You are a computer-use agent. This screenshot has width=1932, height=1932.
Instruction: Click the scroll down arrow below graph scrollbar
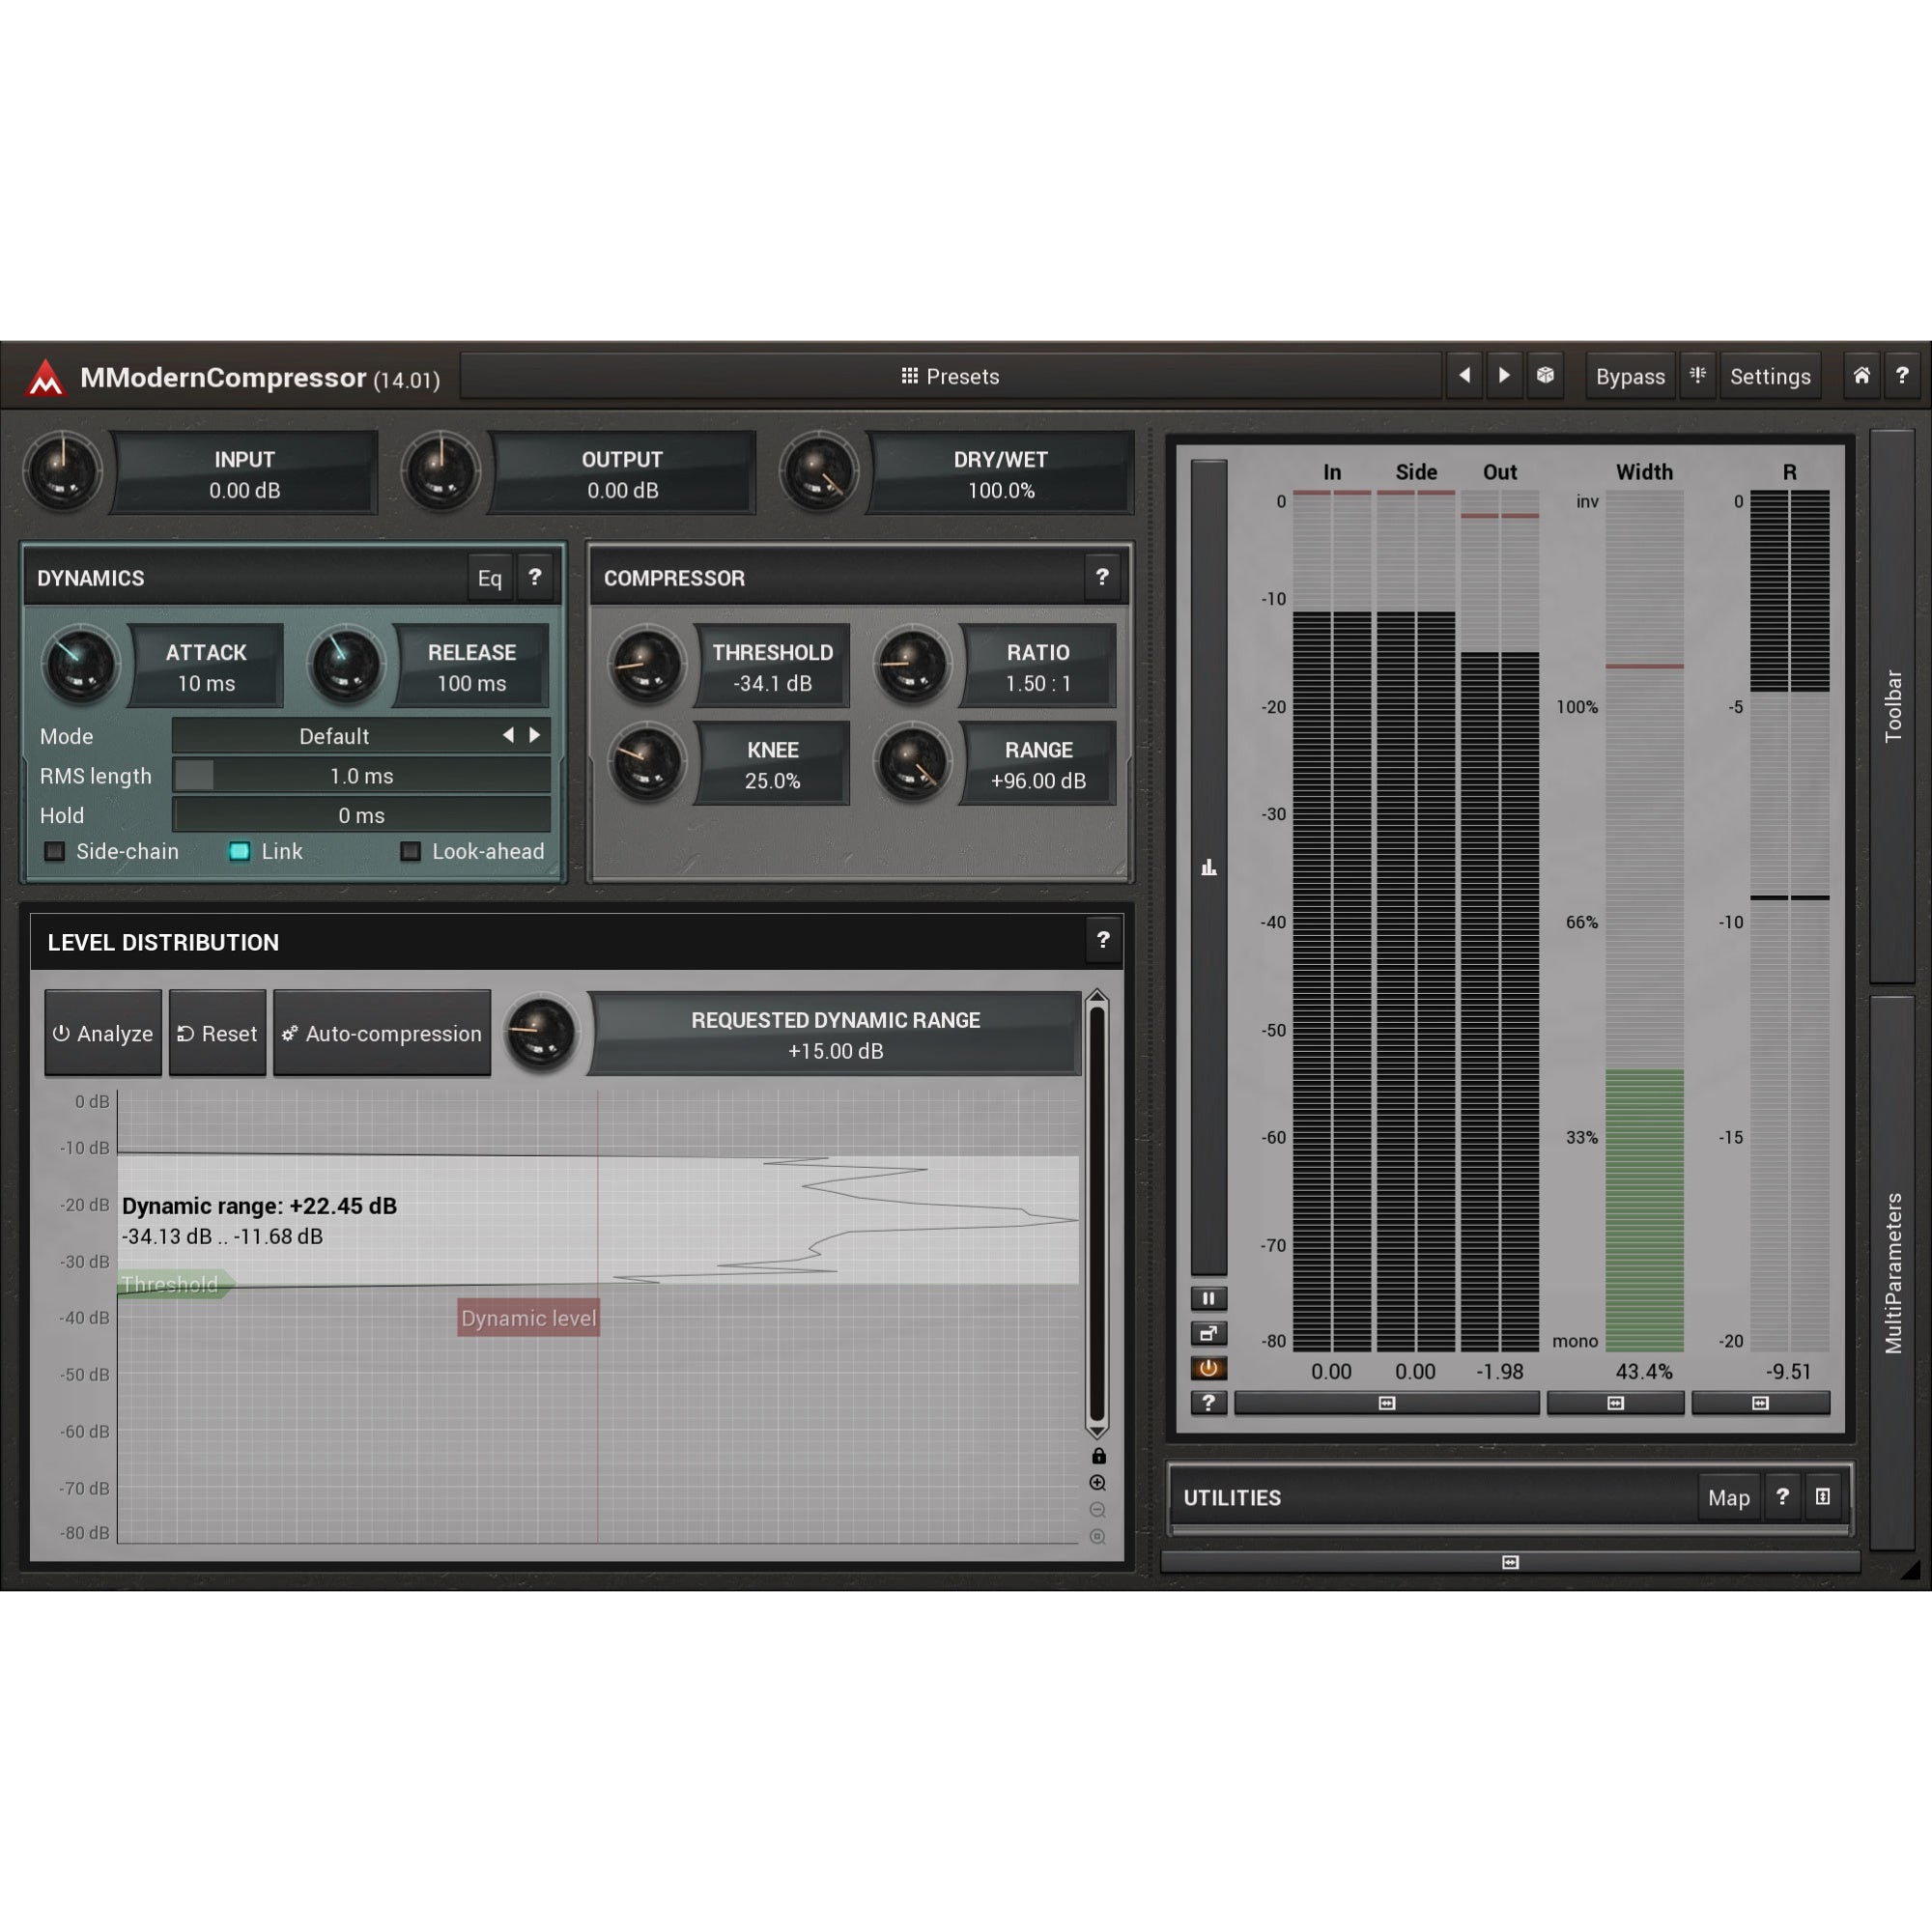pos(1097,1432)
